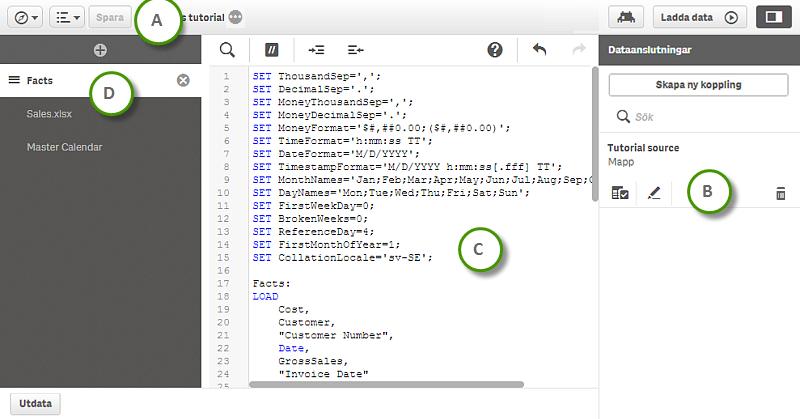Add a new script section with plus
This screenshot has width=800, height=419.
101,50
